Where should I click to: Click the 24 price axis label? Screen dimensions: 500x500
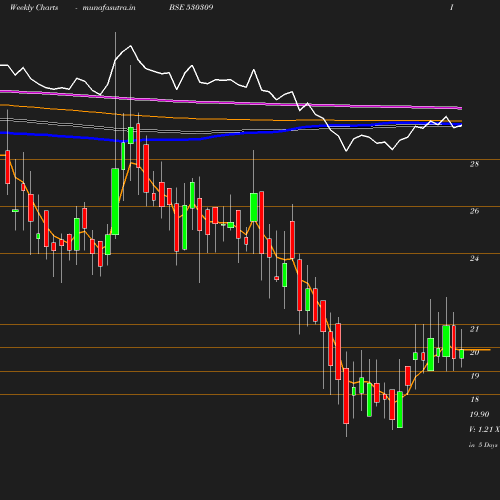tap(474, 258)
